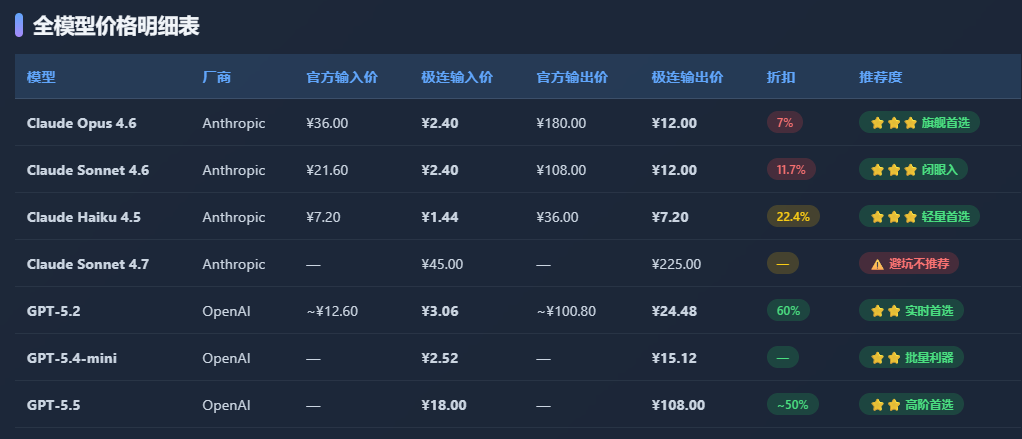This screenshot has width=1022, height=439.
Task: Select the 7% discount pill
Action: [785, 122]
